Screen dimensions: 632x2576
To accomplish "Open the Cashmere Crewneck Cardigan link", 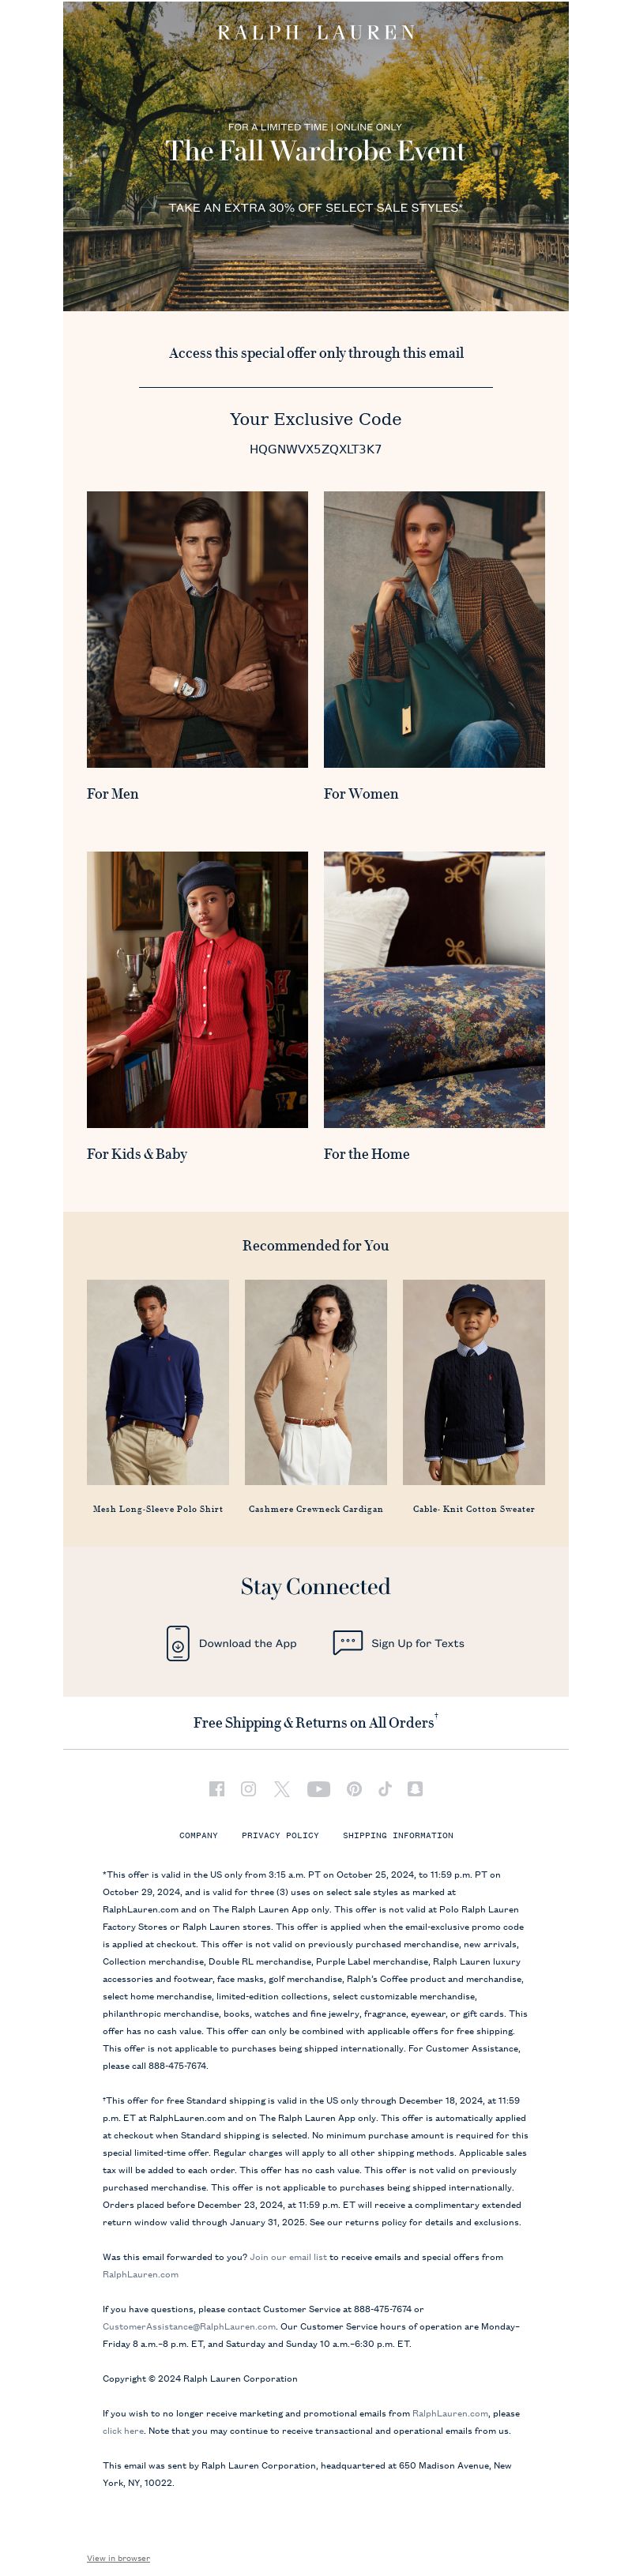I will (x=316, y=1509).
